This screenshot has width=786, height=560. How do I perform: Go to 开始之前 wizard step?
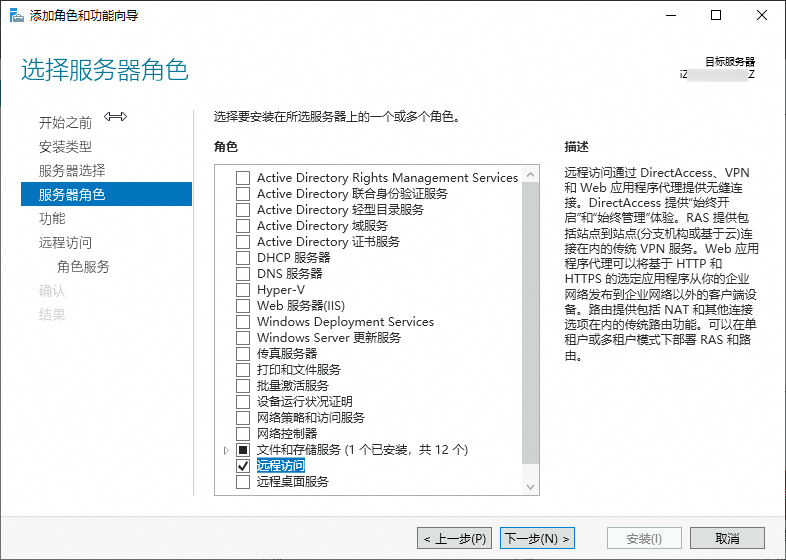coord(66,122)
